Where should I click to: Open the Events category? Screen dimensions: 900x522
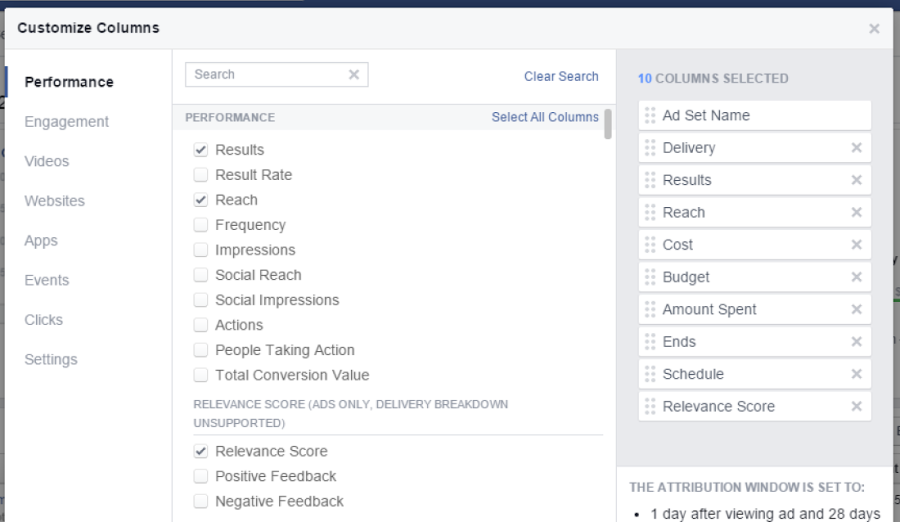pos(46,280)
